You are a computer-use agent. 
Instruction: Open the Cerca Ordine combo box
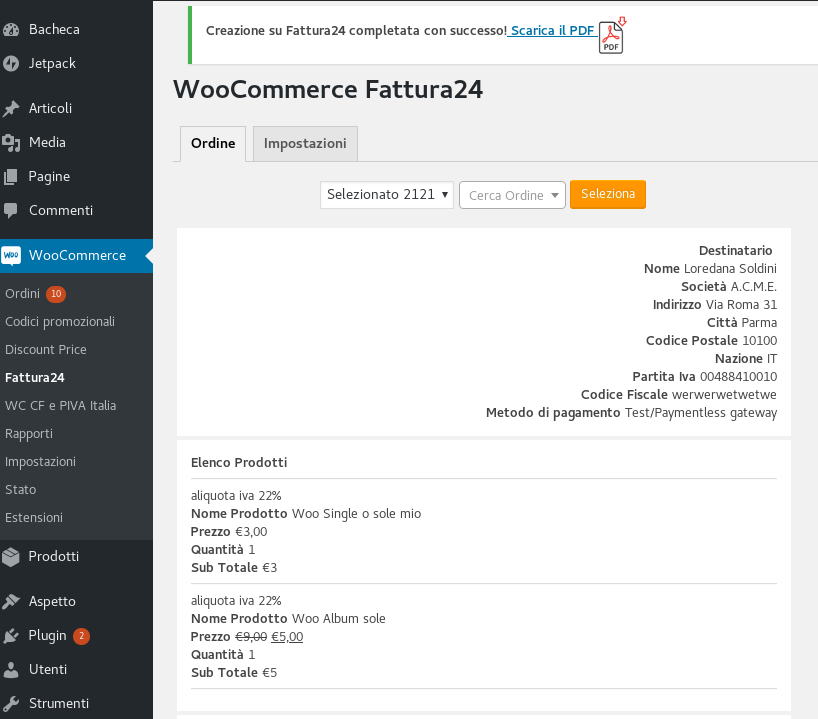[x=512, y=195]
